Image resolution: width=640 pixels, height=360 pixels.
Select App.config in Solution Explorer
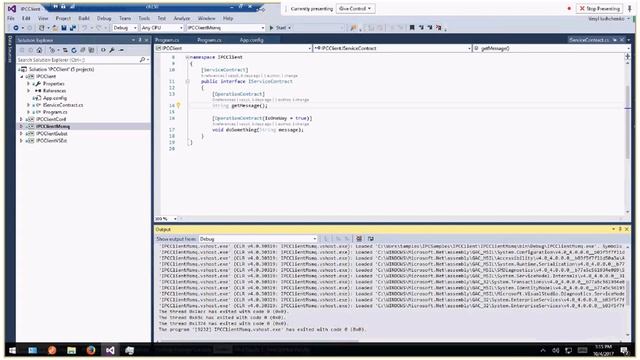pyautogui.click(x=55, y=98)
